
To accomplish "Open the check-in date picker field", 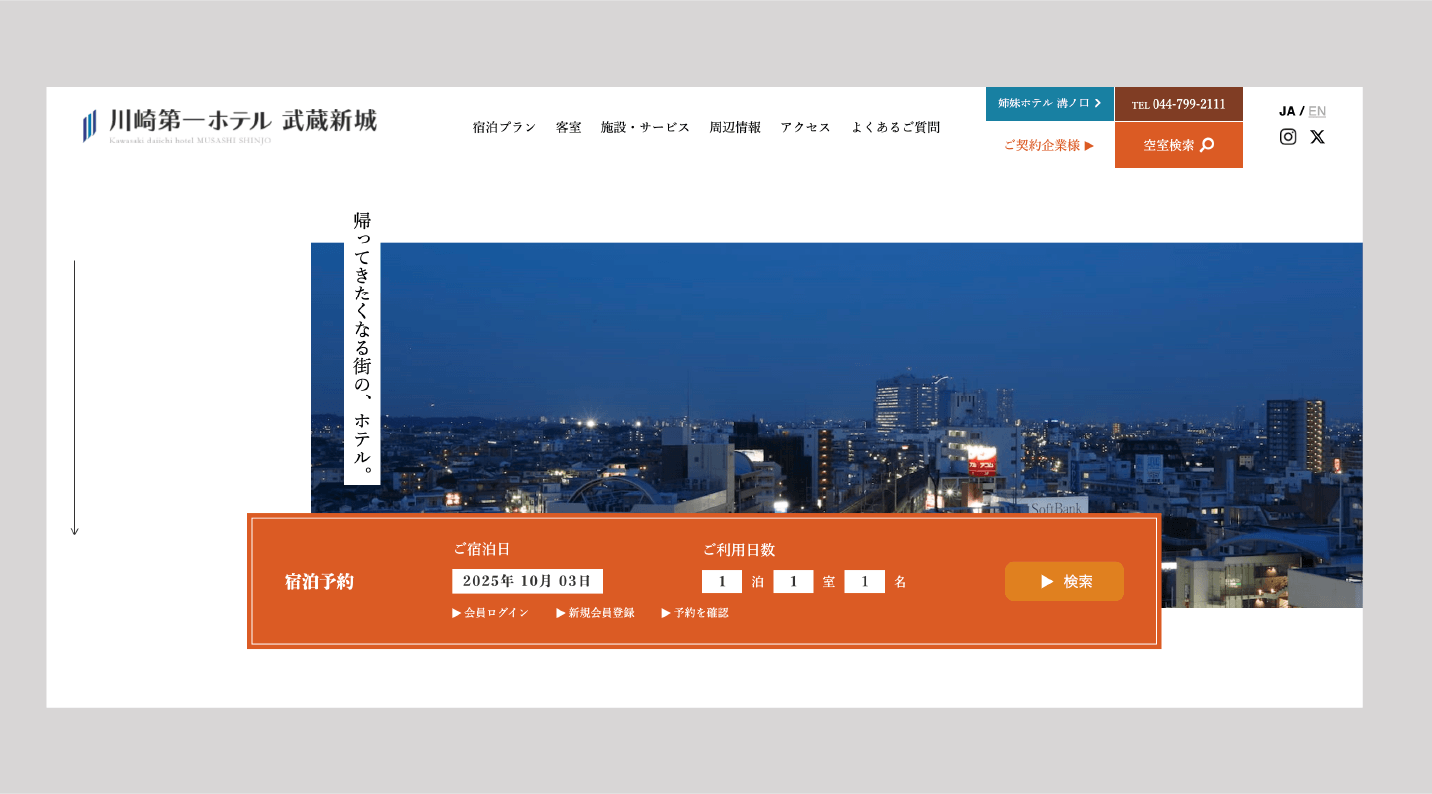I will pos(527,581).
